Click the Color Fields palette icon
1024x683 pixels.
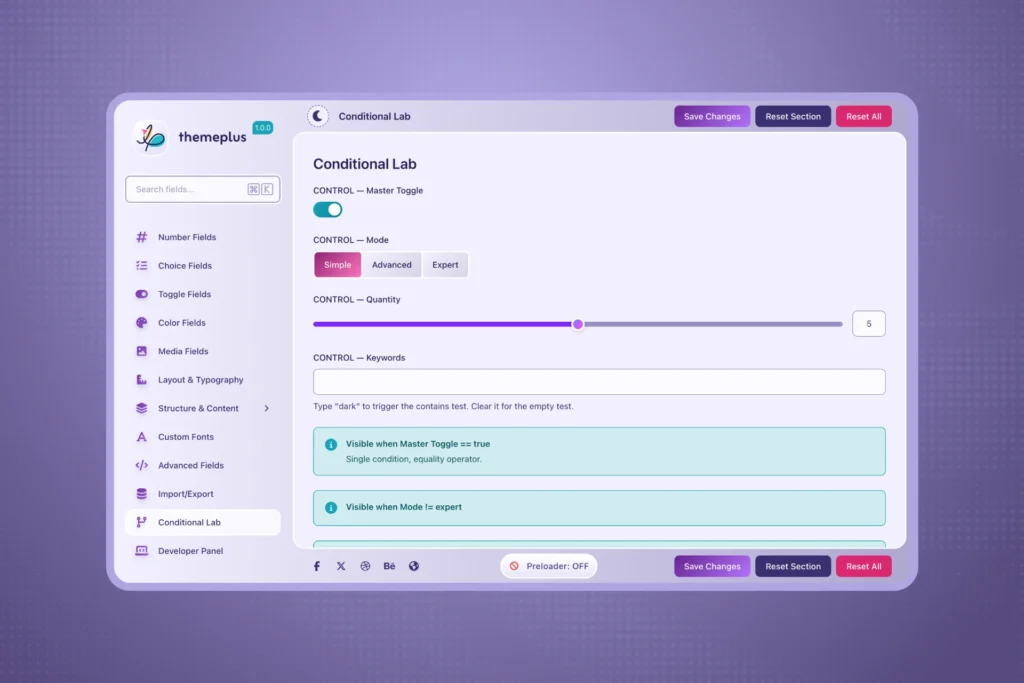[142, 323]
